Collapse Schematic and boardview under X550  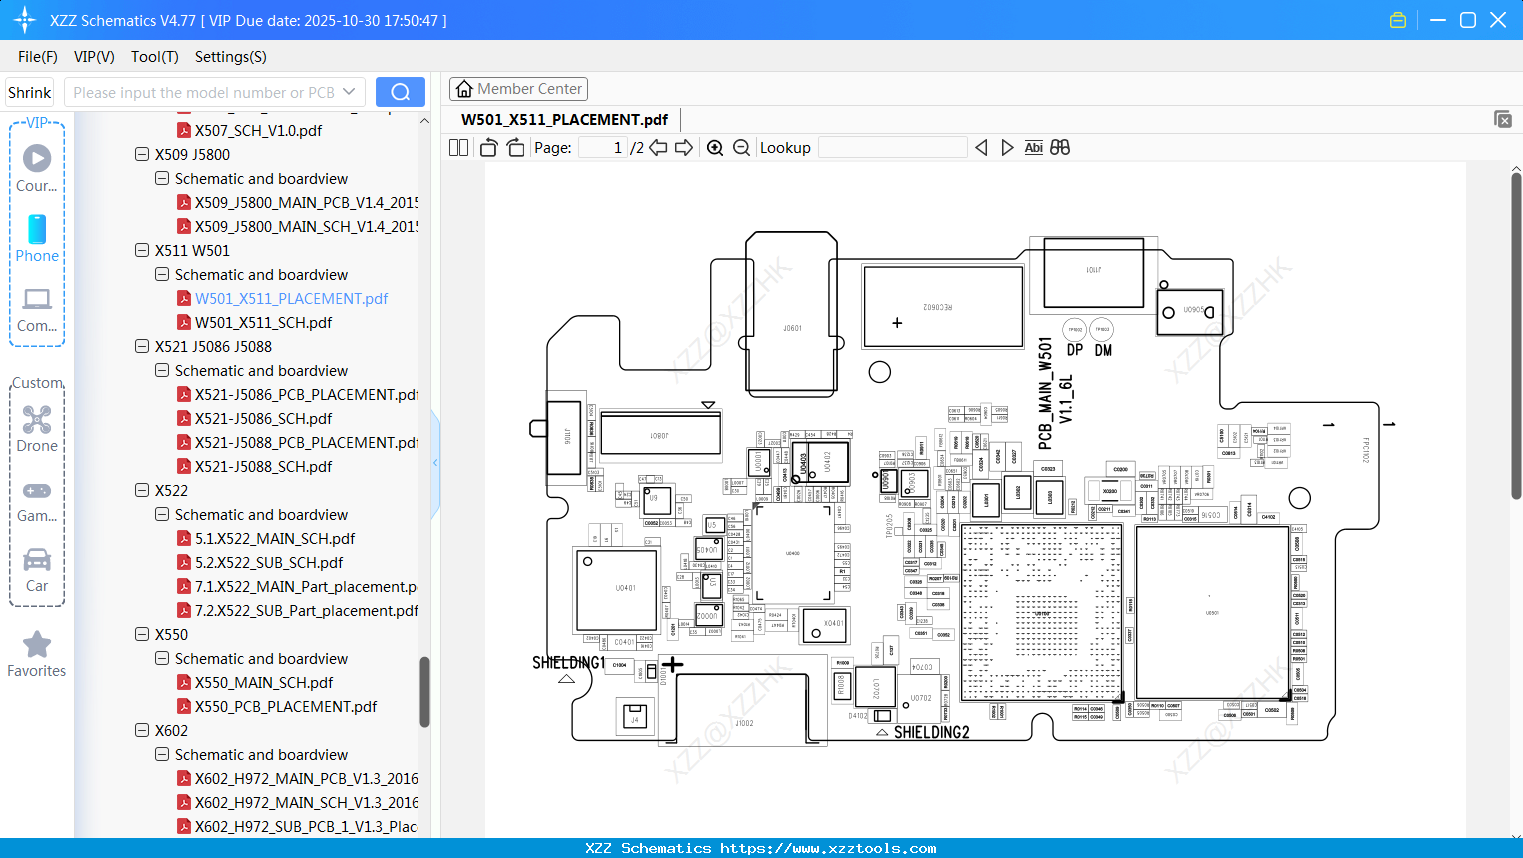(x=162, y=658)
